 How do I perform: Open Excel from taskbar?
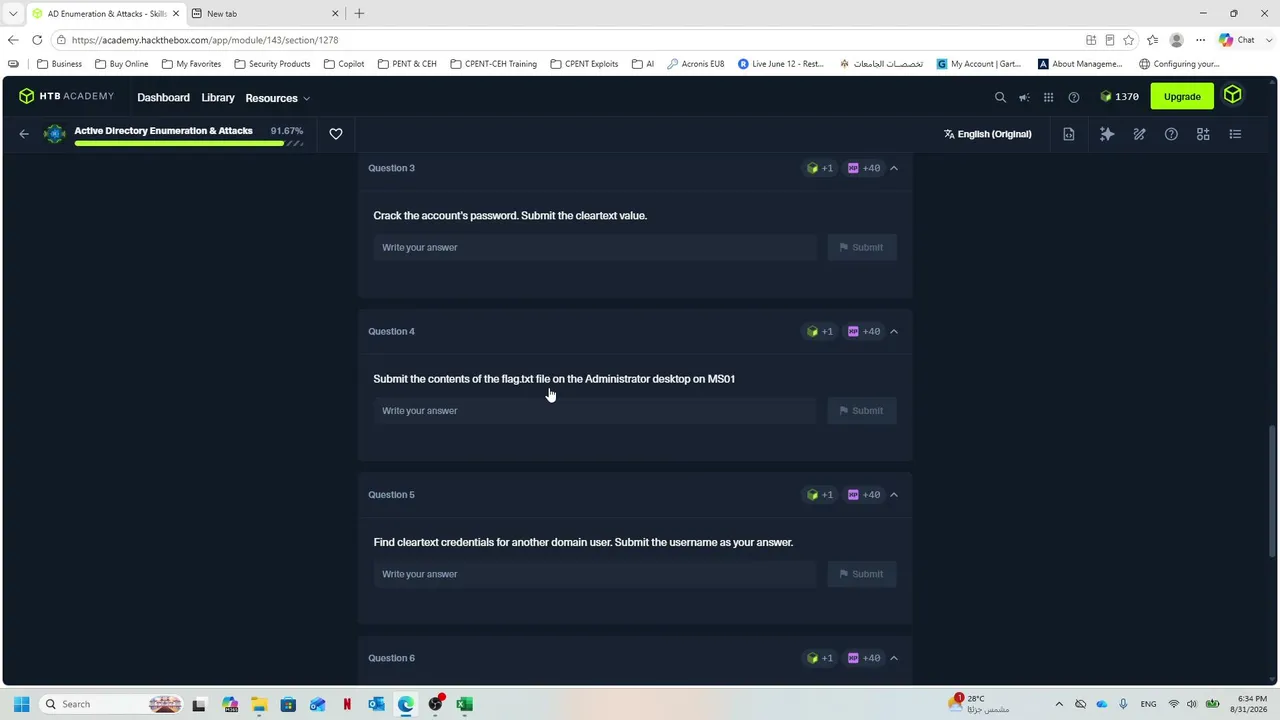click(x=464, y=704)
